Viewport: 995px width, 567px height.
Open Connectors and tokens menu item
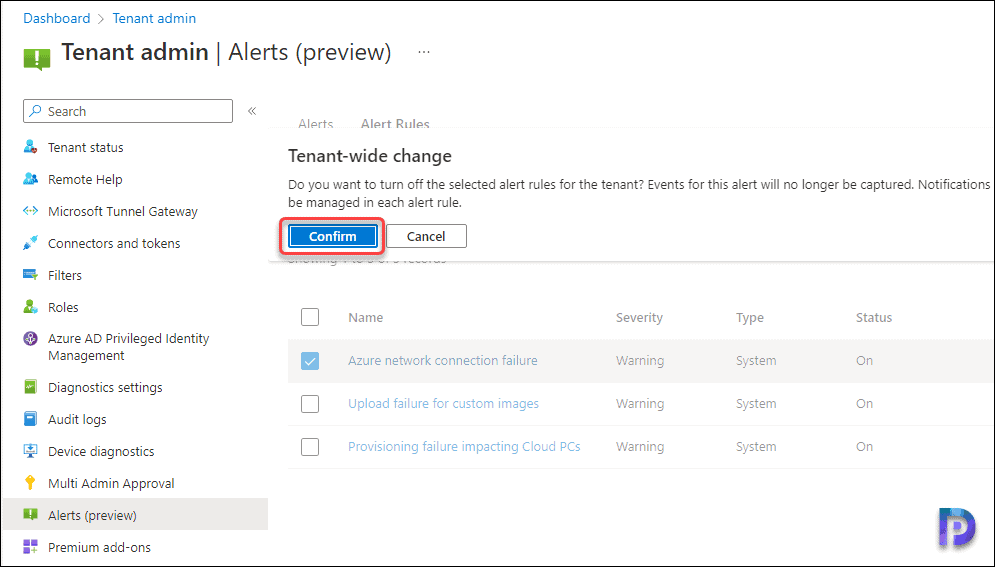(x=114, y=244)
